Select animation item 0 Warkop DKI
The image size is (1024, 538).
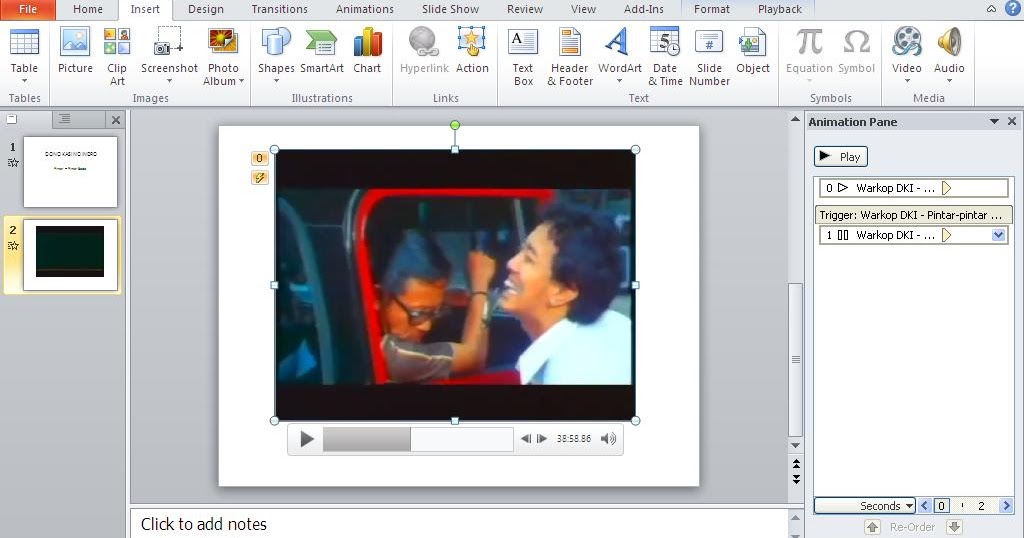tap(914, 188)
